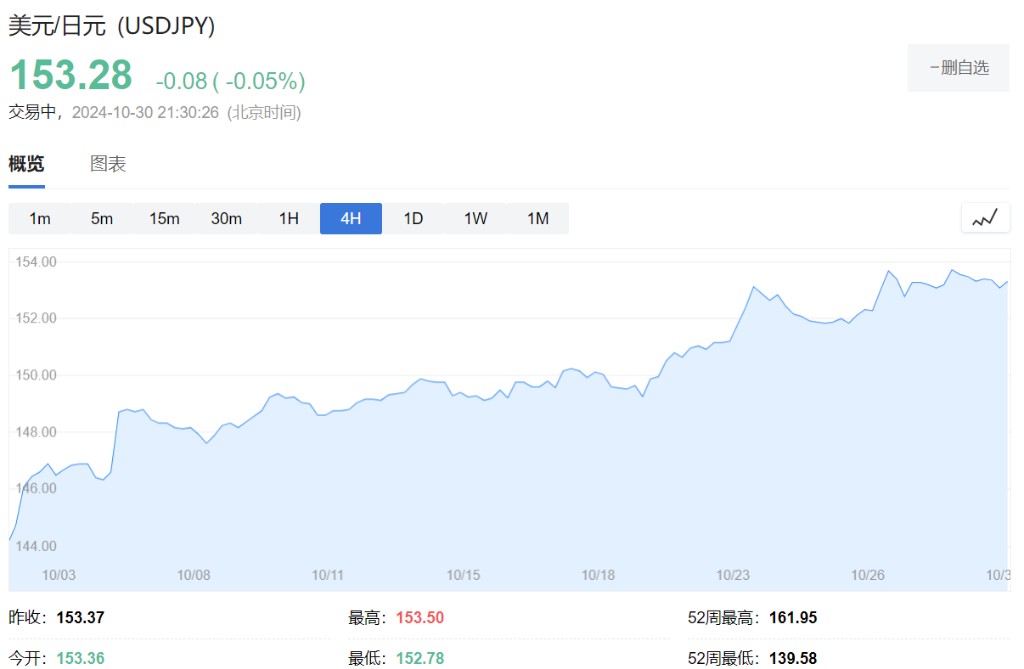Switch to the 1D daily chart
1024x669 pixels.
pyautogui.click(x=413, y=219)
